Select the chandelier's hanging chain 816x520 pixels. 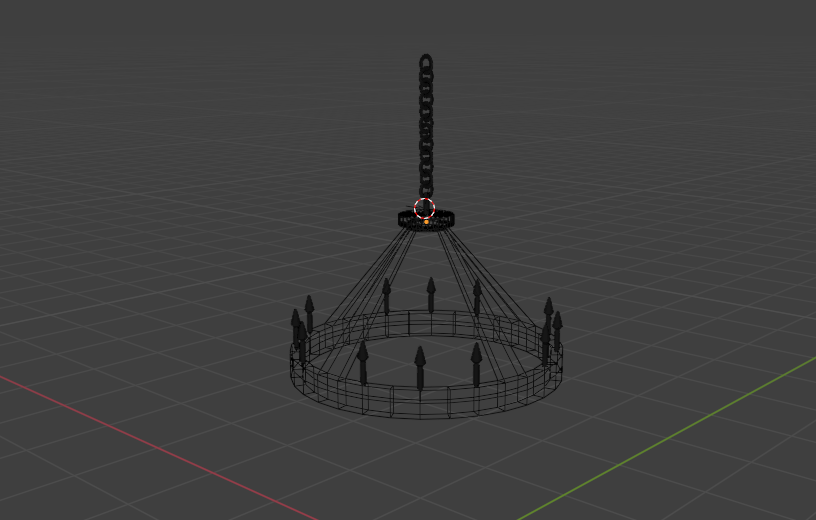(x=426, y=128)
